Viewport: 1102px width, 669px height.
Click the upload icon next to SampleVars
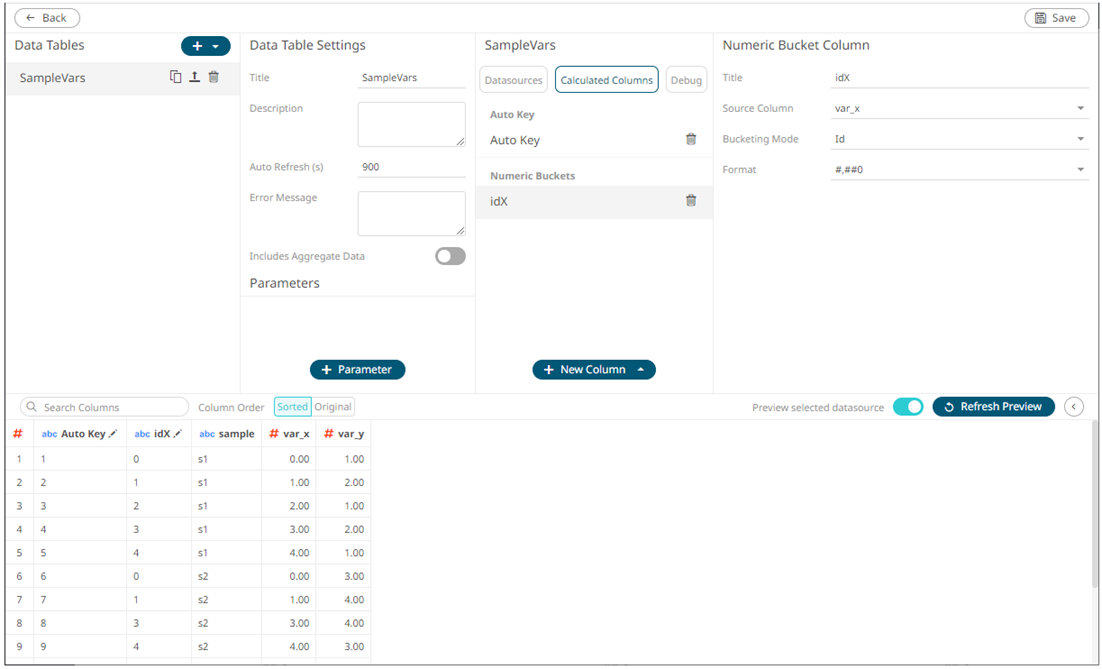tap(194, 77)
